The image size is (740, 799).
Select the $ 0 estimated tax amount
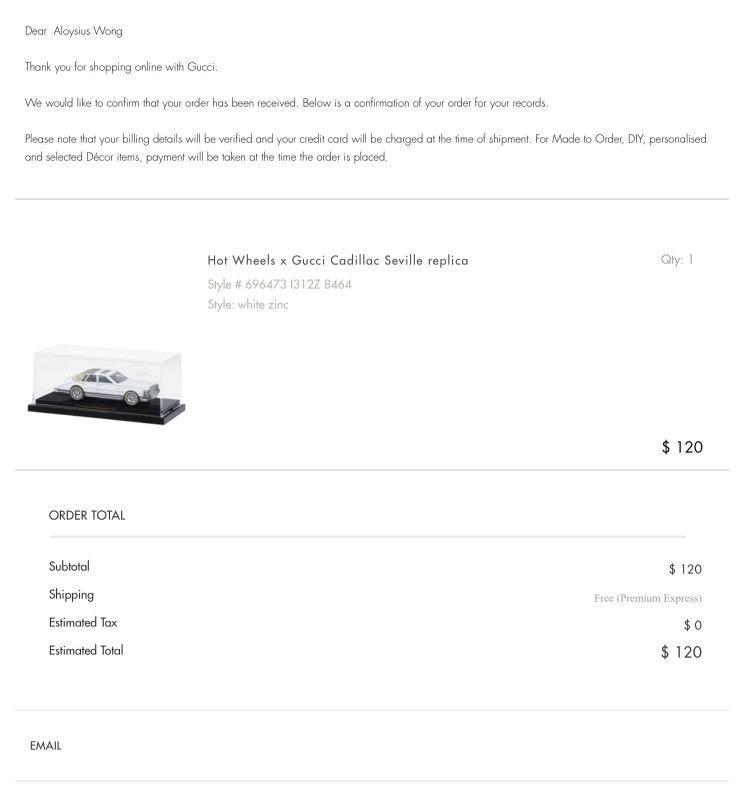693,625
